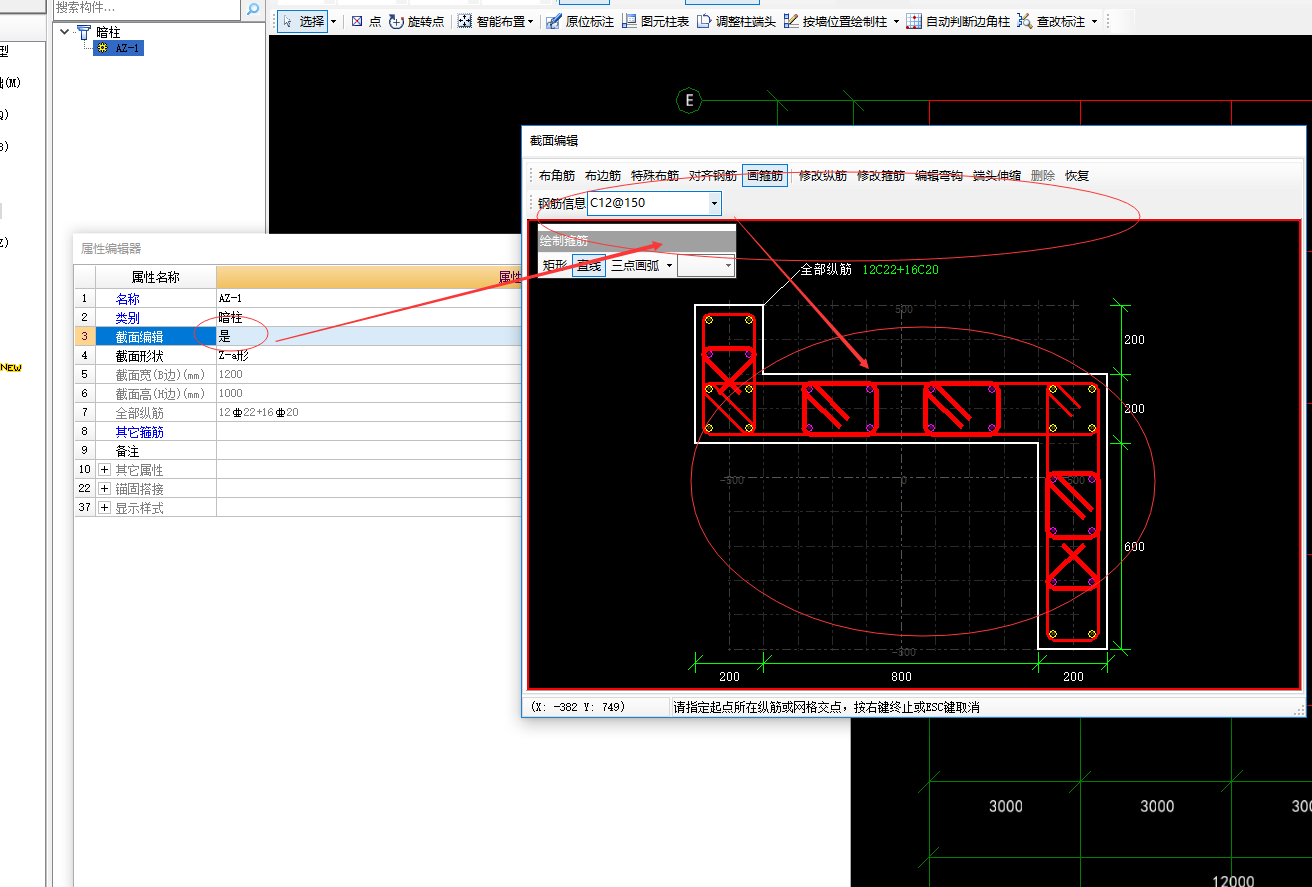This screenshot has width=1312, height=887.
Task: Select the 其它箍筋 property row
Action: 296,432
